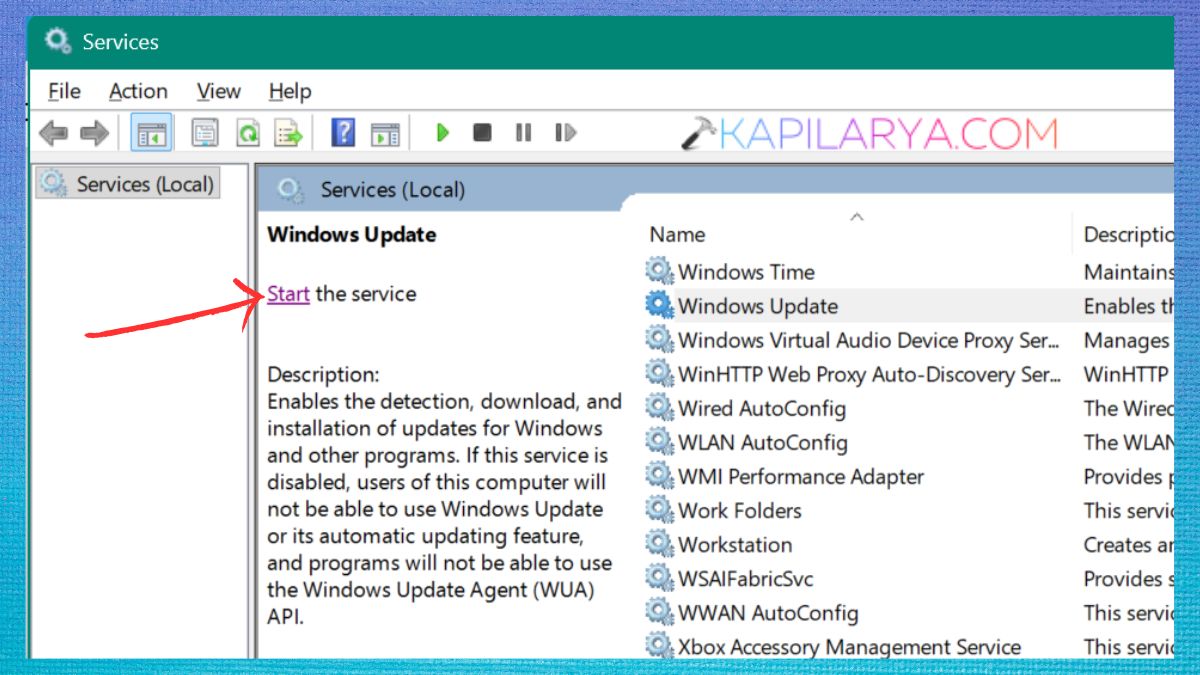Select Services (Local) in the console tree
This screenshot has height=675, width=1200.
(127, 184)
